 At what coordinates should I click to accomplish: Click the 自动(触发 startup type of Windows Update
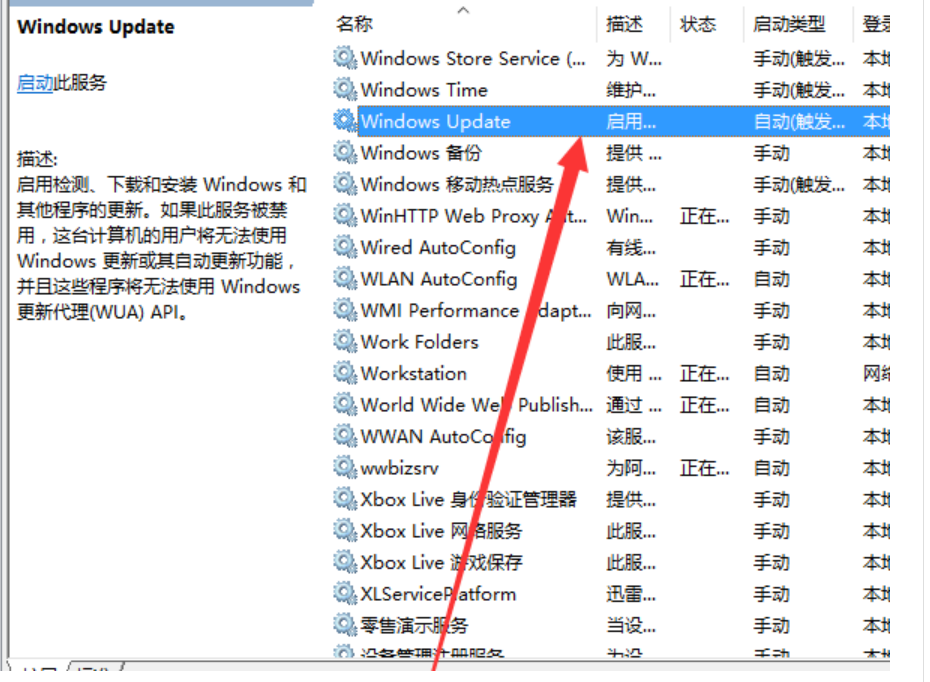click(799, 122)
